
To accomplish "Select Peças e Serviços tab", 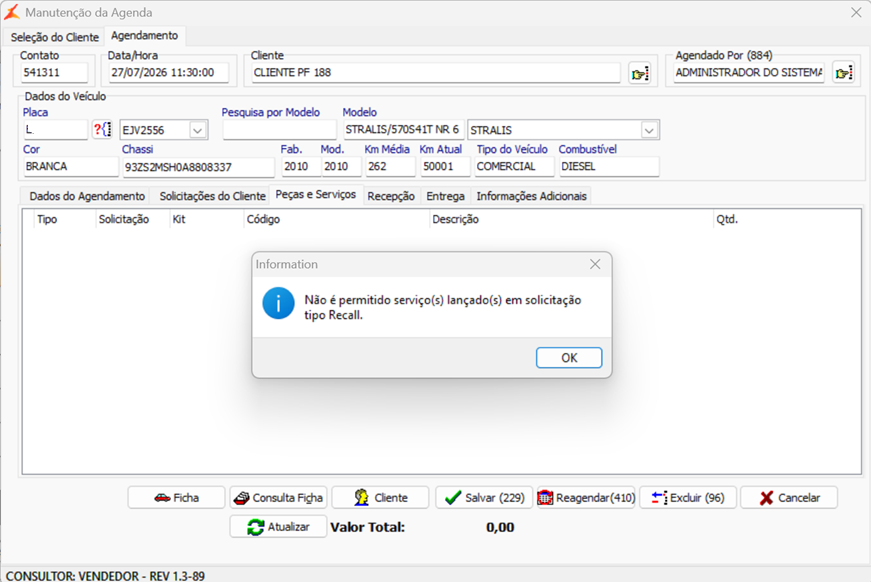I will [x=316, y=194].
